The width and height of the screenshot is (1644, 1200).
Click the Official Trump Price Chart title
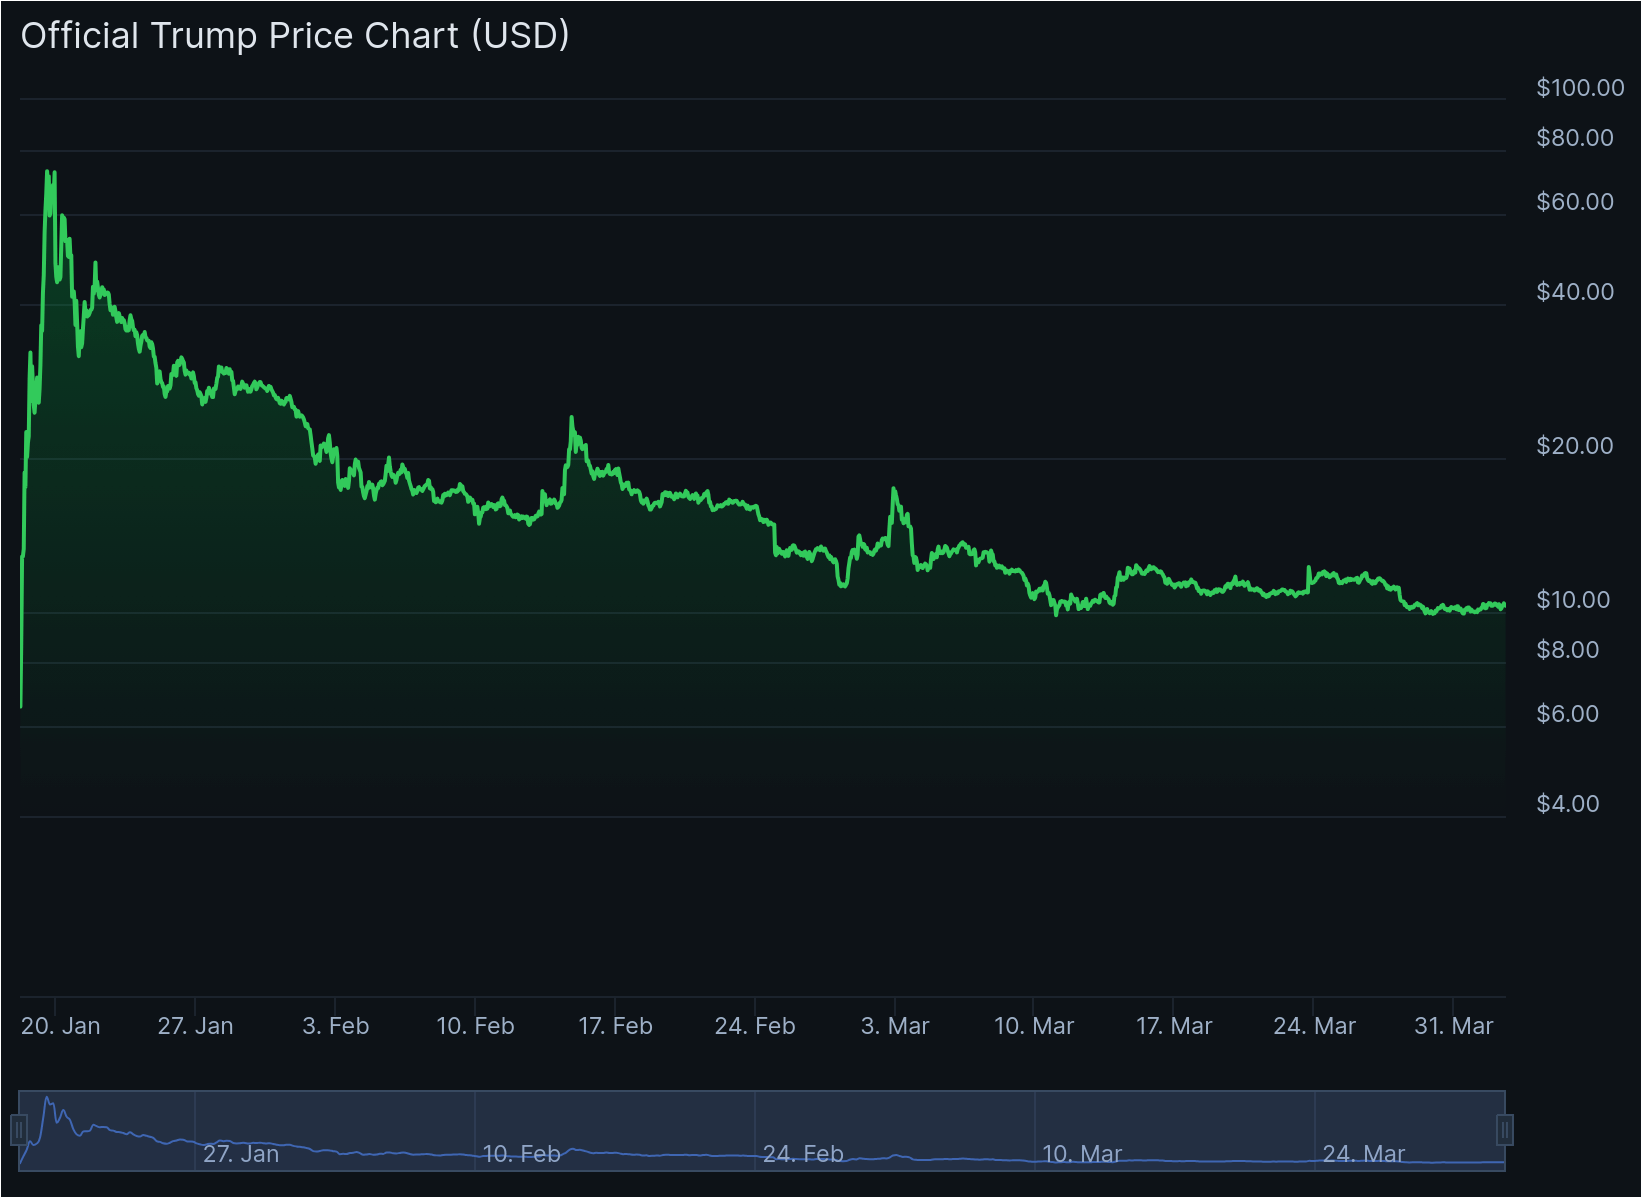point(295,36)
